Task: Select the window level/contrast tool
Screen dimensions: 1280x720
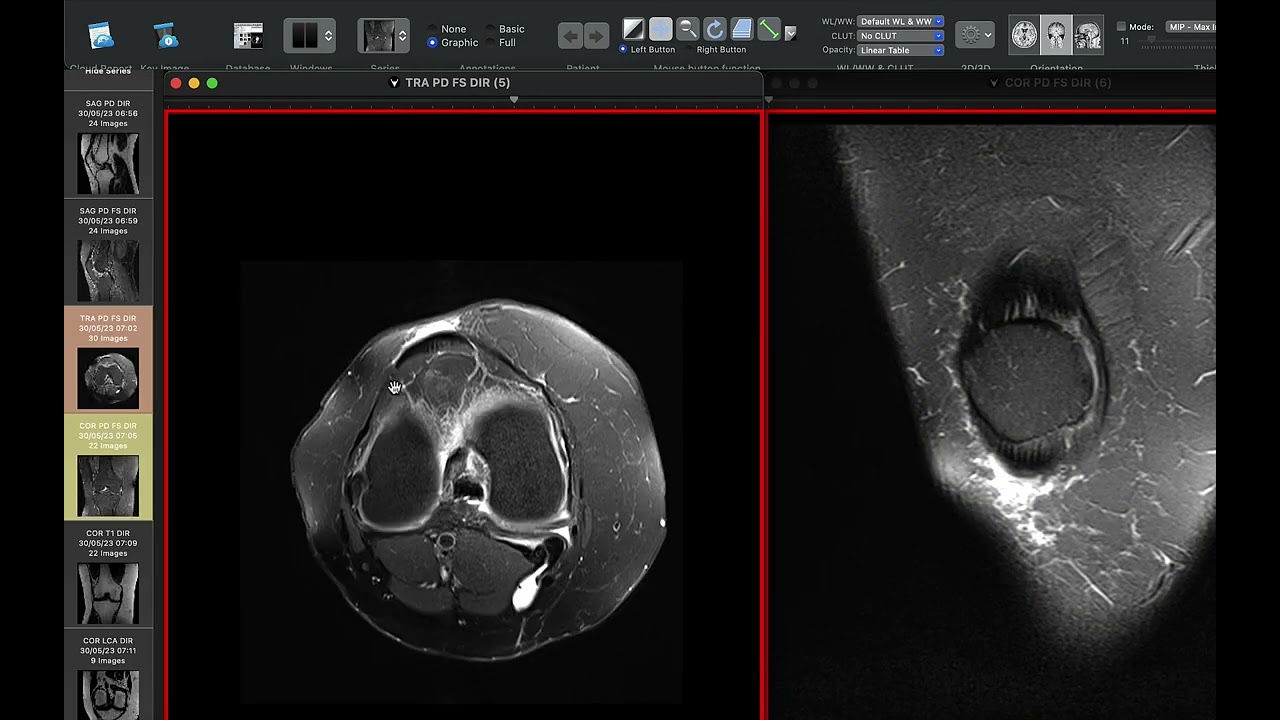Action: [633, 29]
